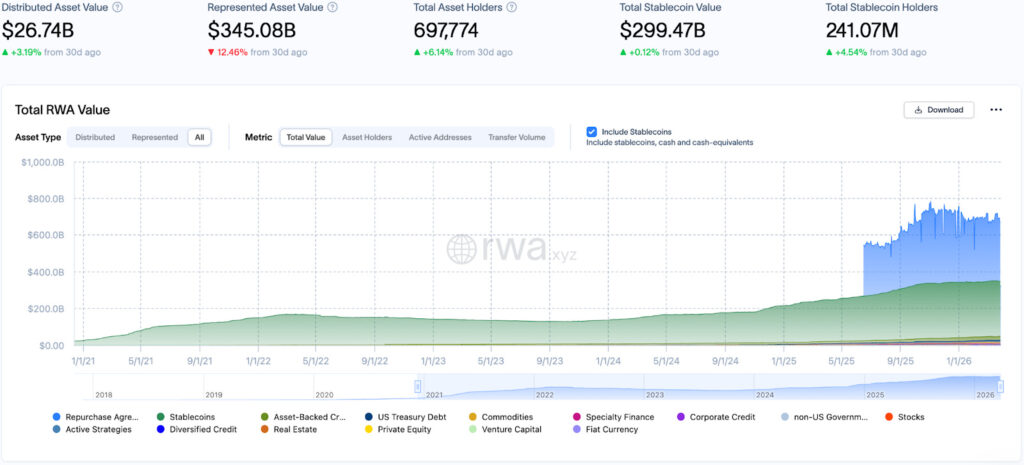Click the 241.07M stablecoin holders figure
This screenshot has height=465, width=1024.
coord(864,30)
